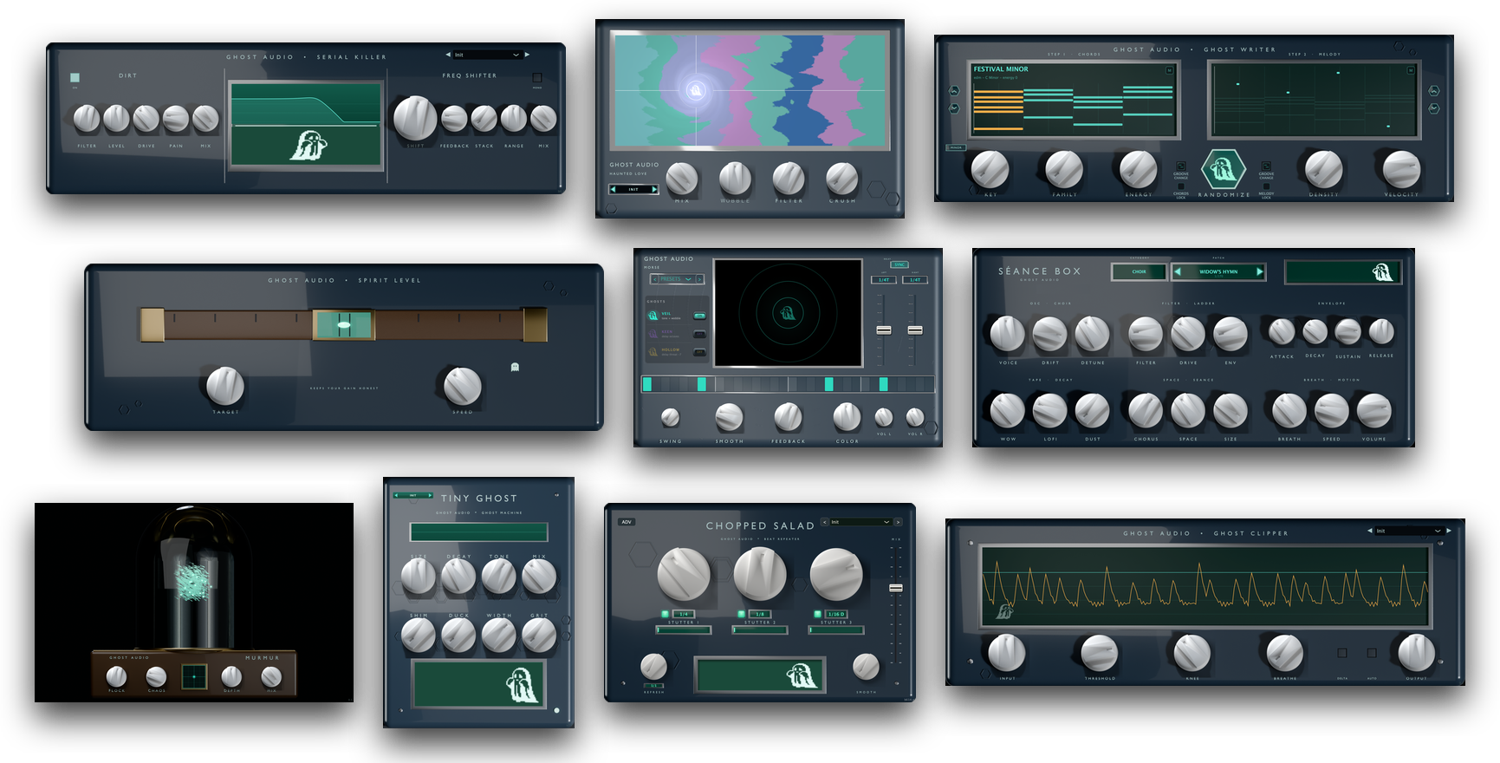Screen dimensions: 1500x763
Task: Click the small ghost logo in Ghost Clipper waveform
Action: pyautogui.click(x=1004, y=612)
